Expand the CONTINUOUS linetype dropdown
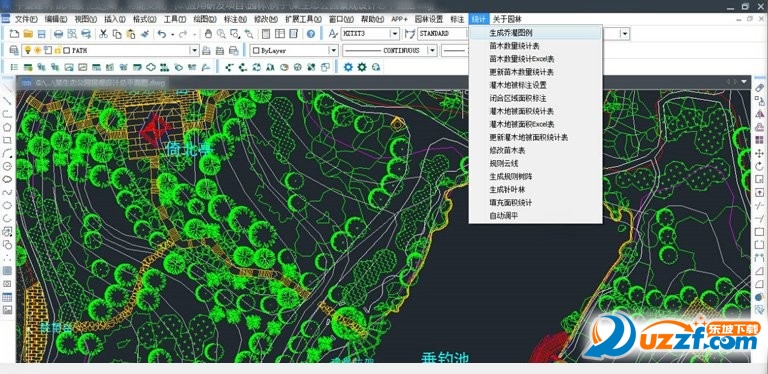 [x=432, y=50]
